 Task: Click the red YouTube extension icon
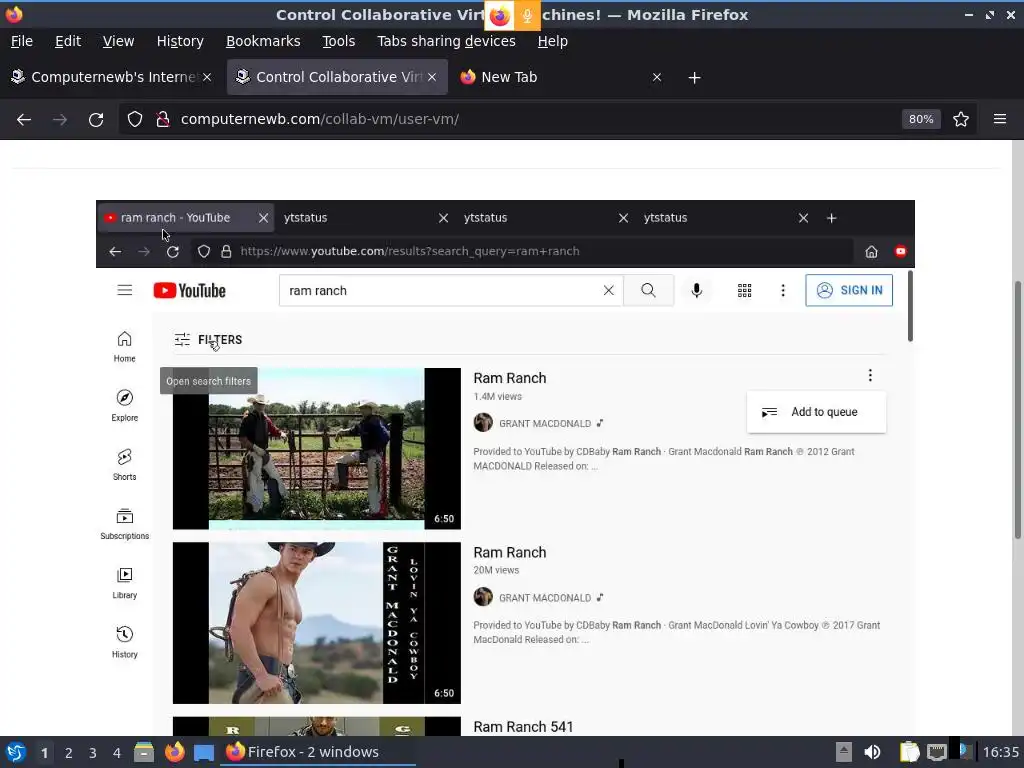click(x=901, y=251)
